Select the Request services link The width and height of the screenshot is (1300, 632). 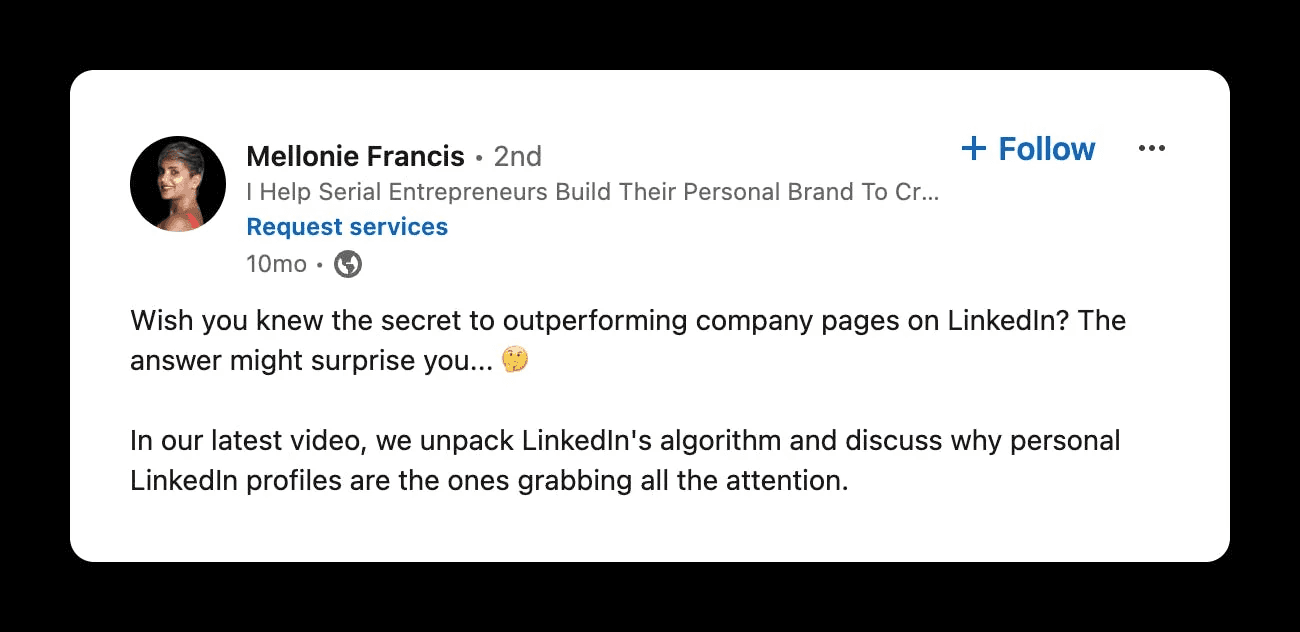pyautogui.click(x=347, y=227)
